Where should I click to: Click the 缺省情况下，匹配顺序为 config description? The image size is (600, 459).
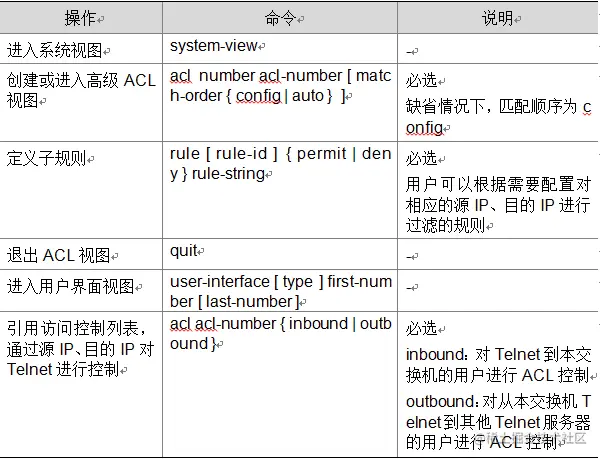(x=497, y=116)
